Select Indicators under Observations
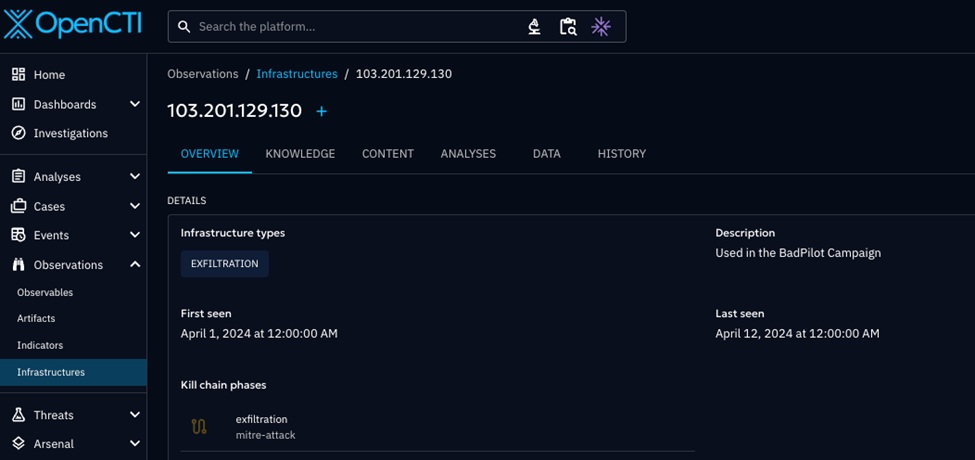The height and width of the screenshot is (460, 975). coord(73,345)
